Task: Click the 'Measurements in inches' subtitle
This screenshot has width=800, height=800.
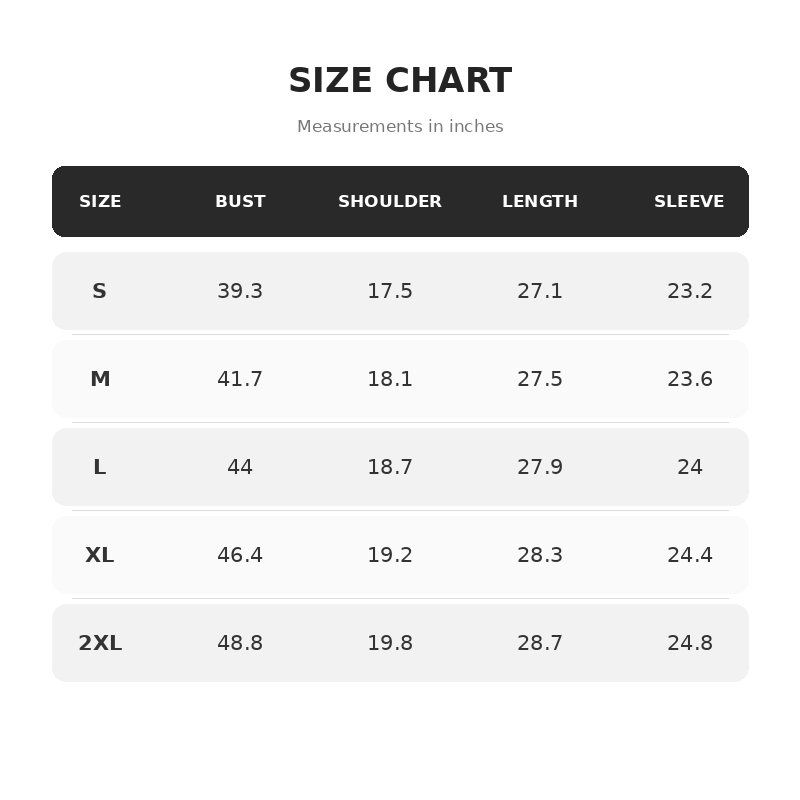Action: click(400, 126)
